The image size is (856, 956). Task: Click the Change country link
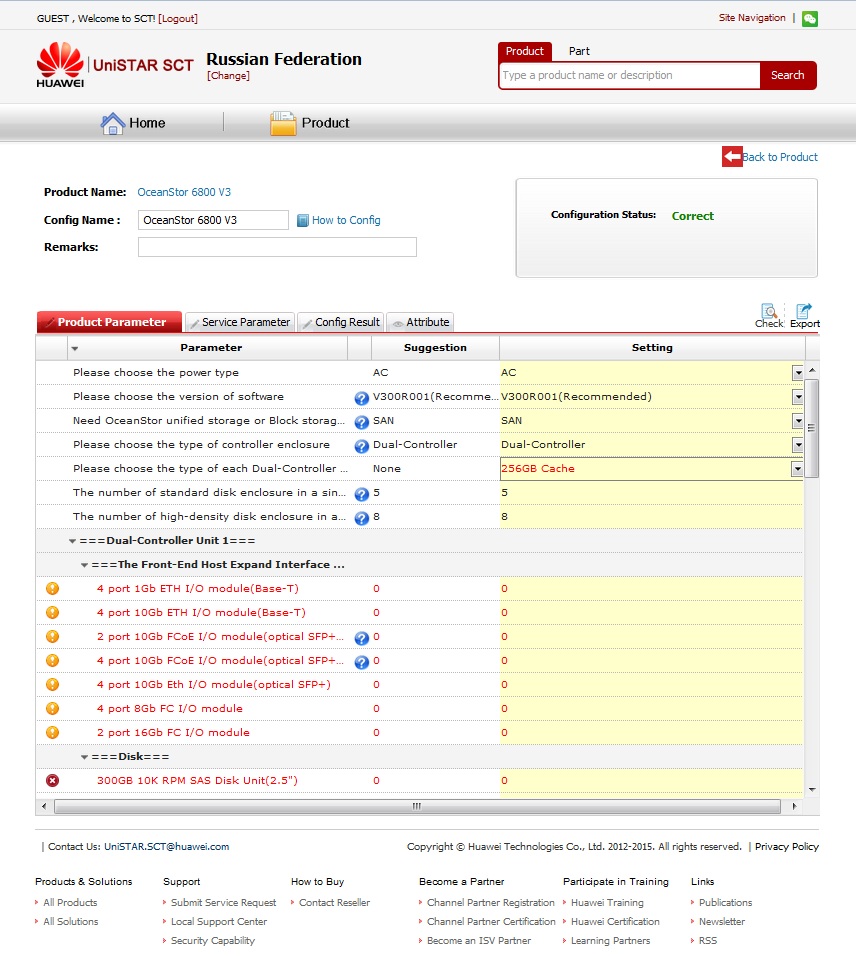pos(228,76)
